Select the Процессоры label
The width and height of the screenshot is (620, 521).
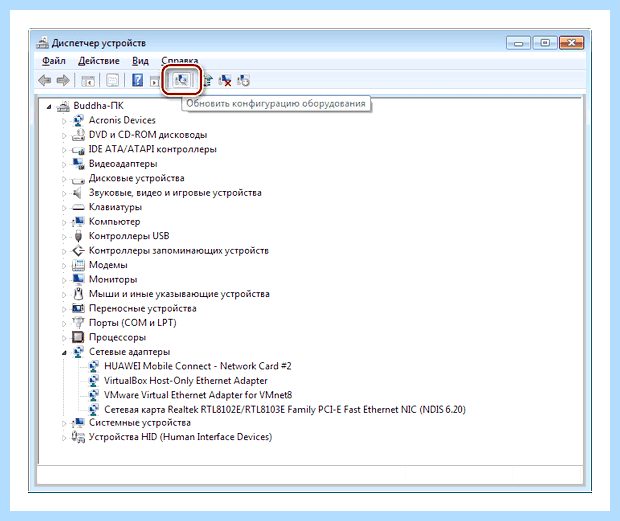tap(117, 337)
